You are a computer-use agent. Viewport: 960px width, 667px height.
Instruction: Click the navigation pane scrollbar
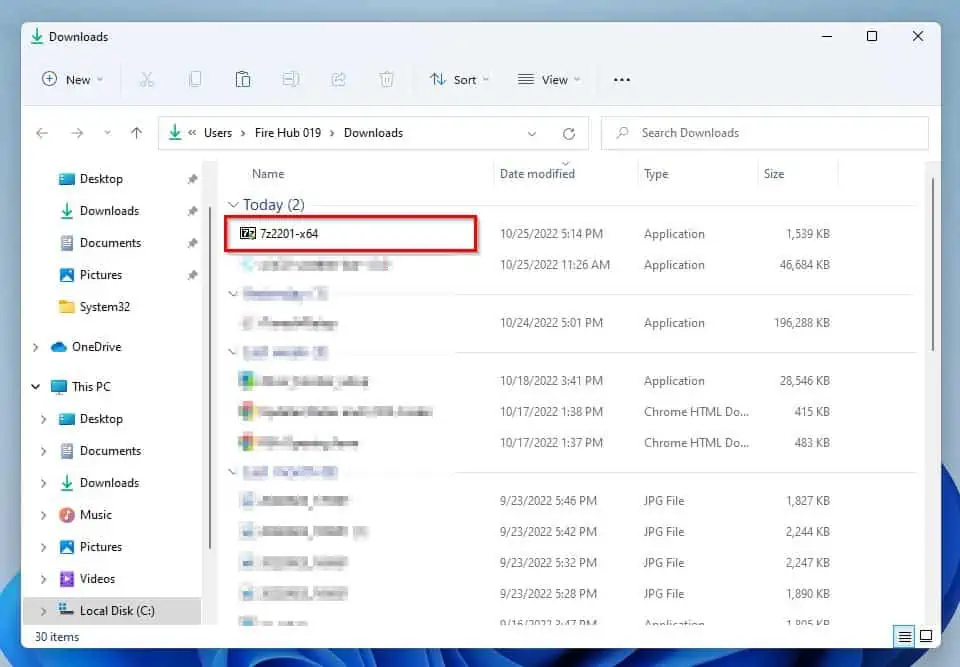[210, 378]
